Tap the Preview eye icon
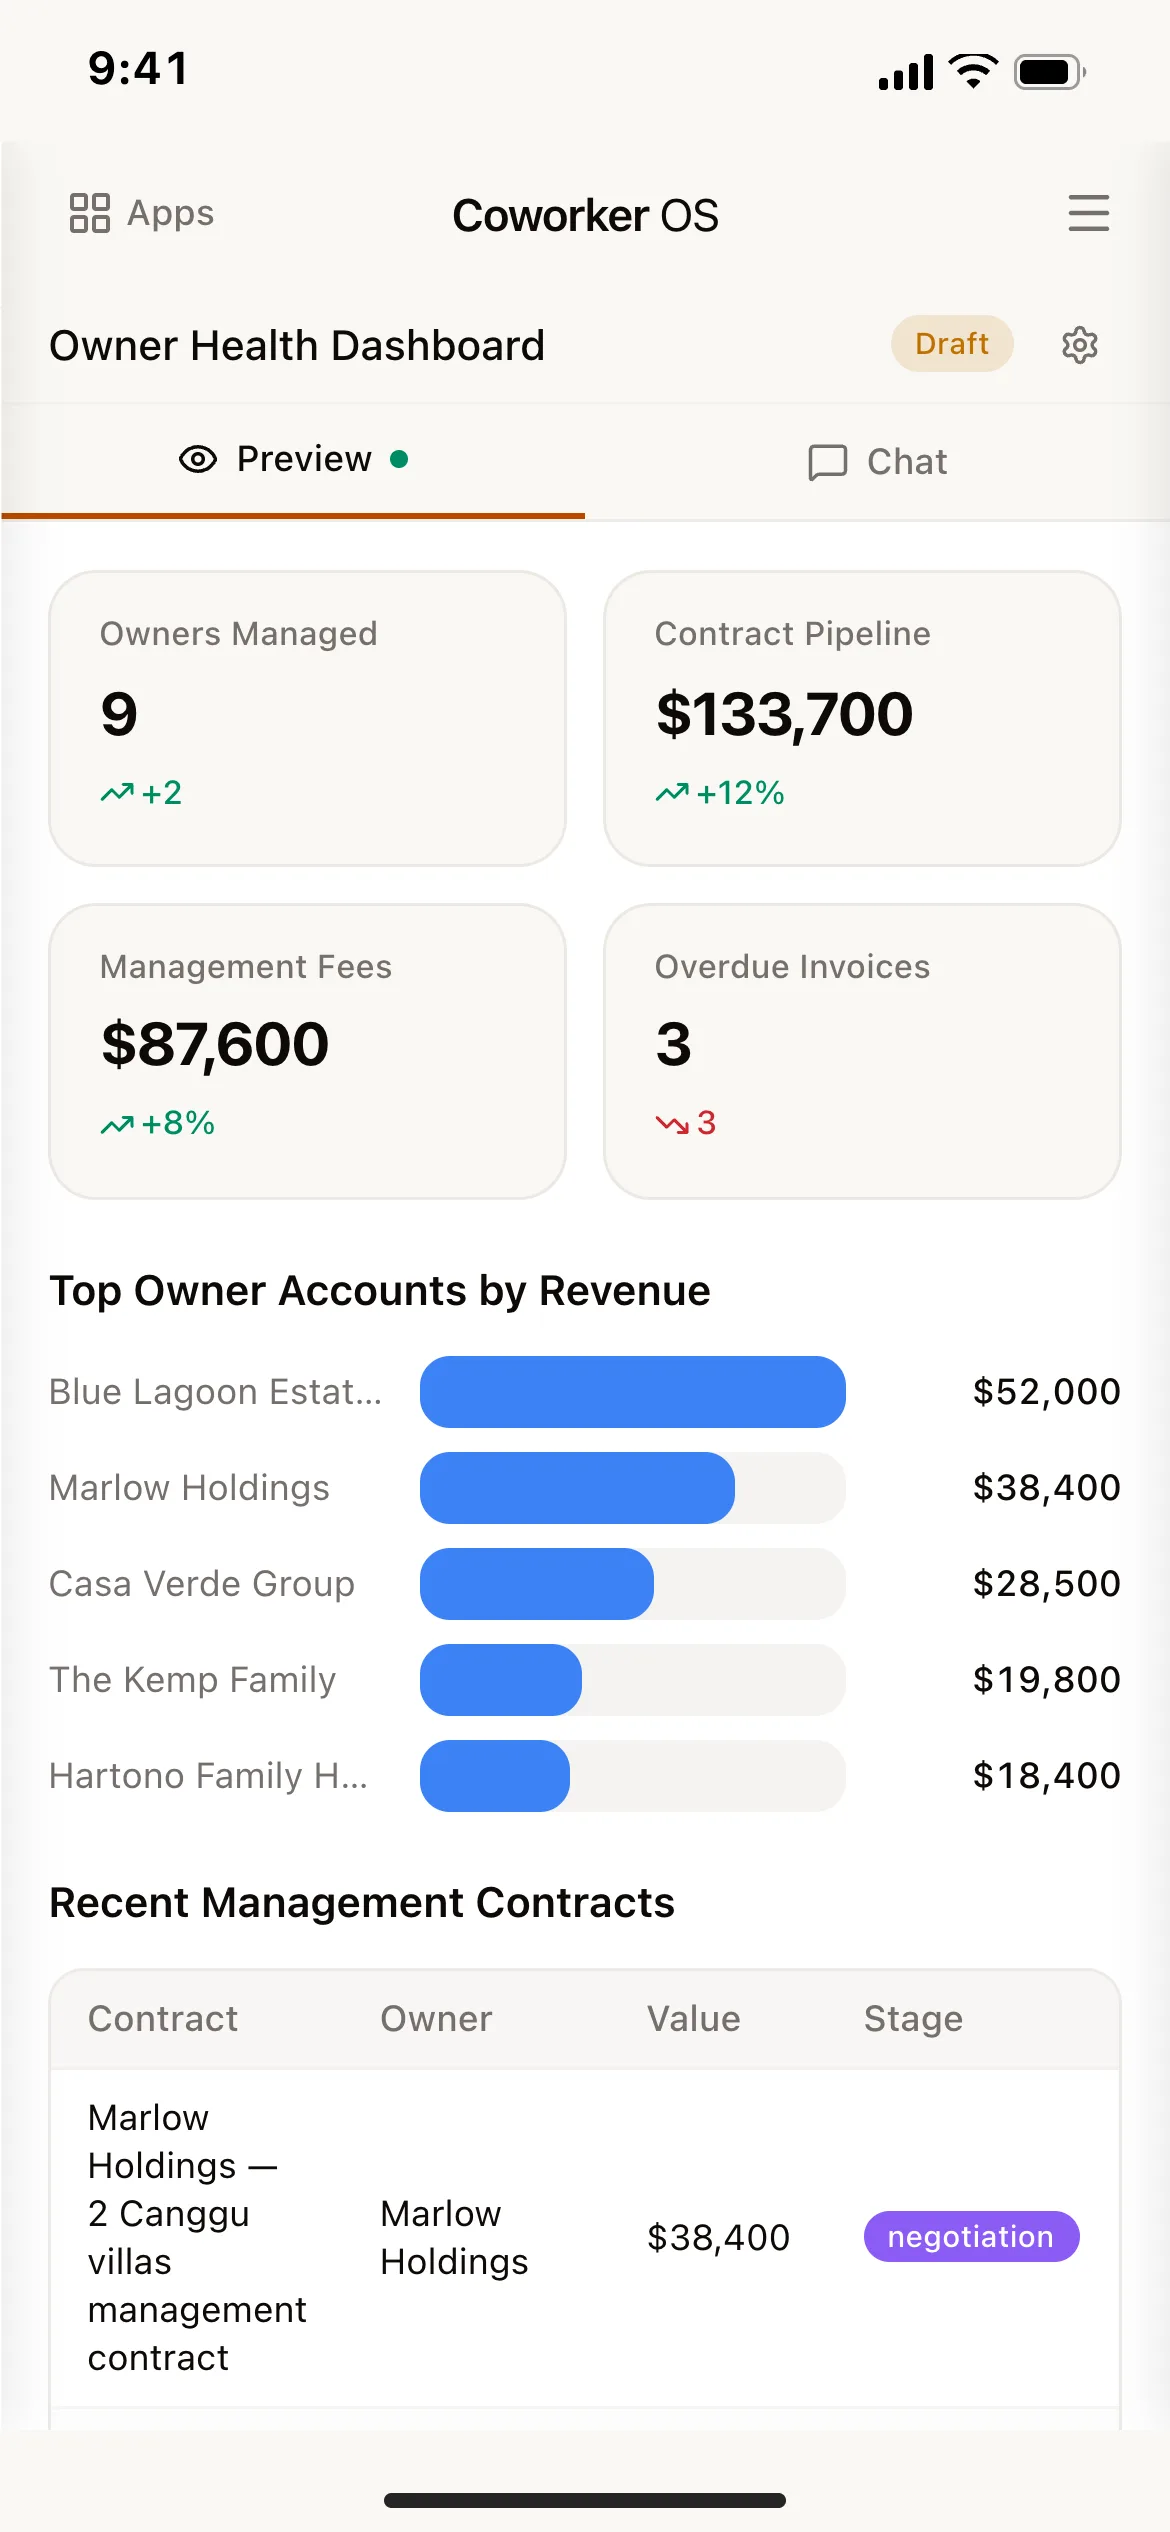Image resolution: width=1170 pixels, height=2532 pixels. click(x=198, y=459)
